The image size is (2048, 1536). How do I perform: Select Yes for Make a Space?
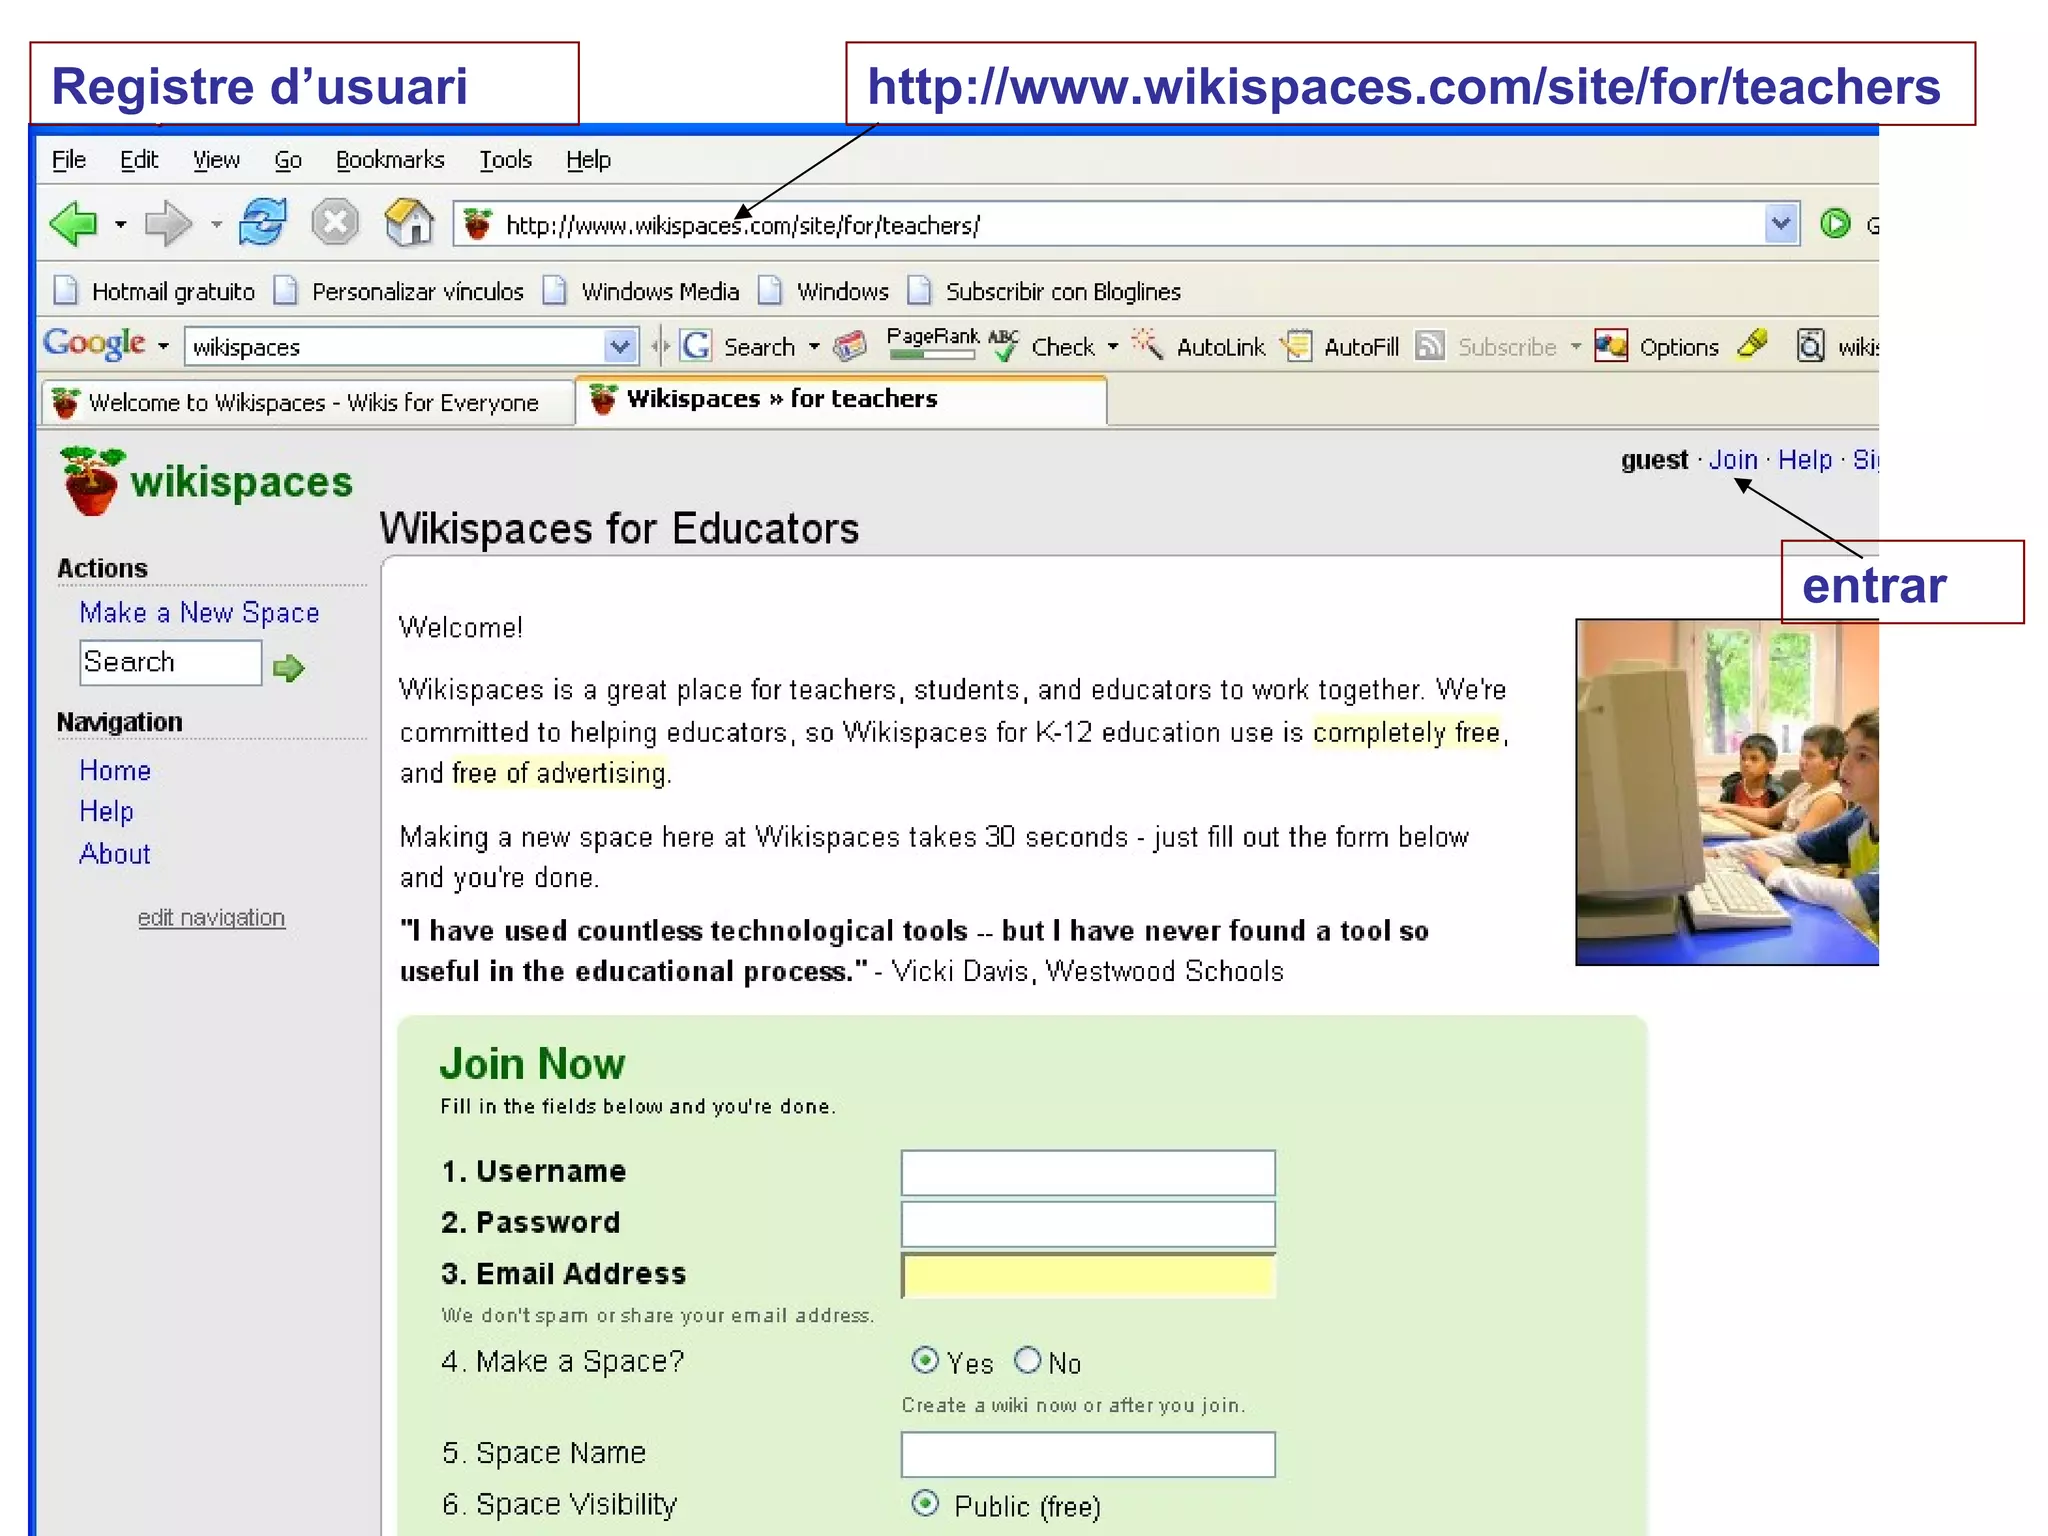pyautogui.click(x=925, y=1360)
